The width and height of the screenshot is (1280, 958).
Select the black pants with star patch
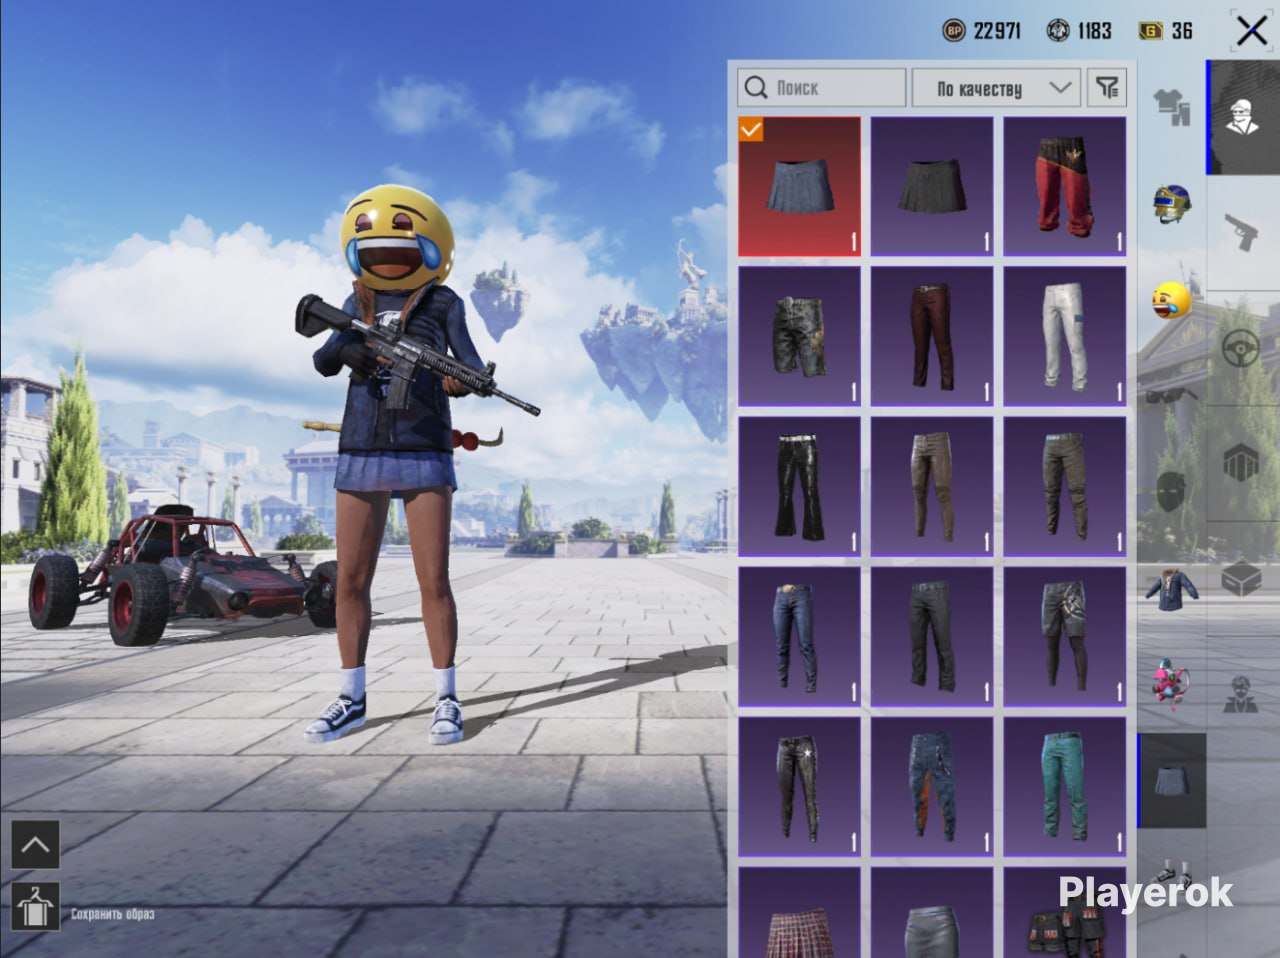coord(799,786)
